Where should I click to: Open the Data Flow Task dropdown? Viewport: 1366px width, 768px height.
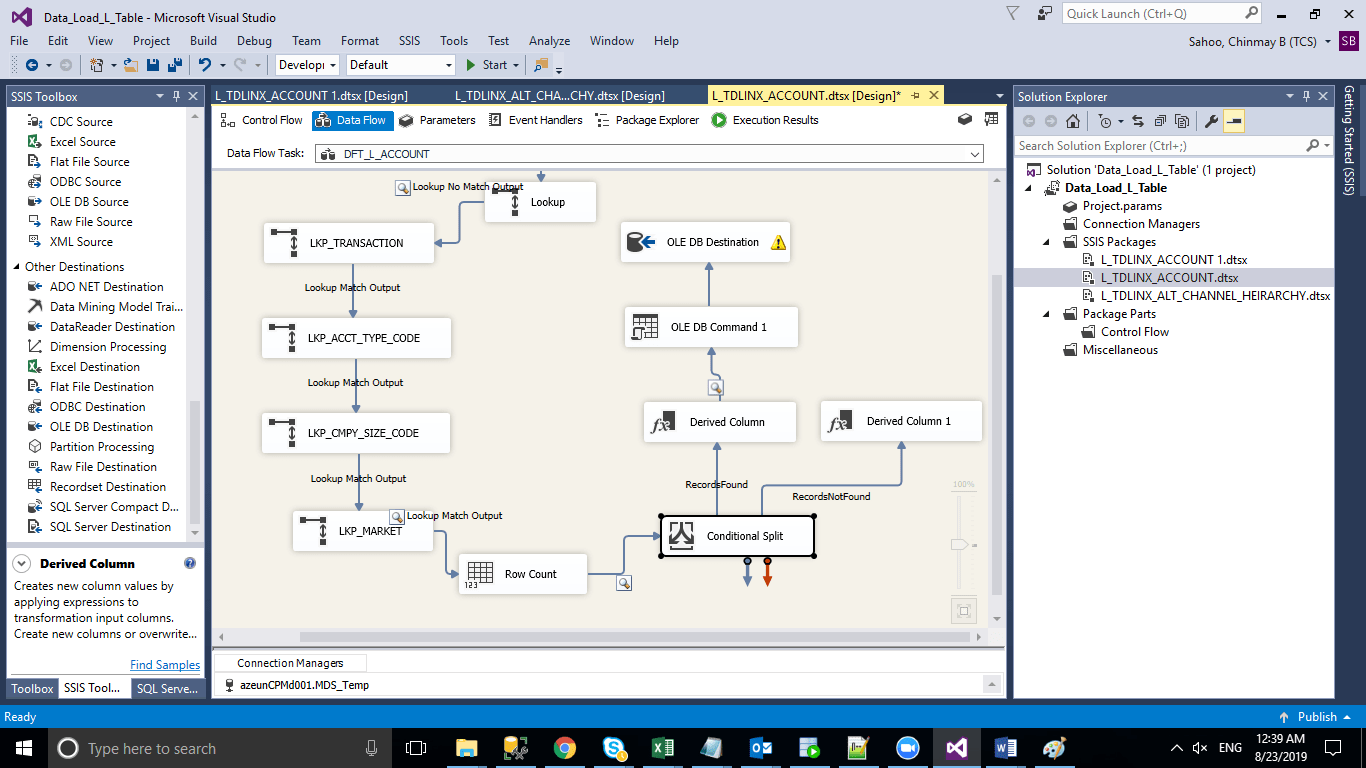point(974,154)
